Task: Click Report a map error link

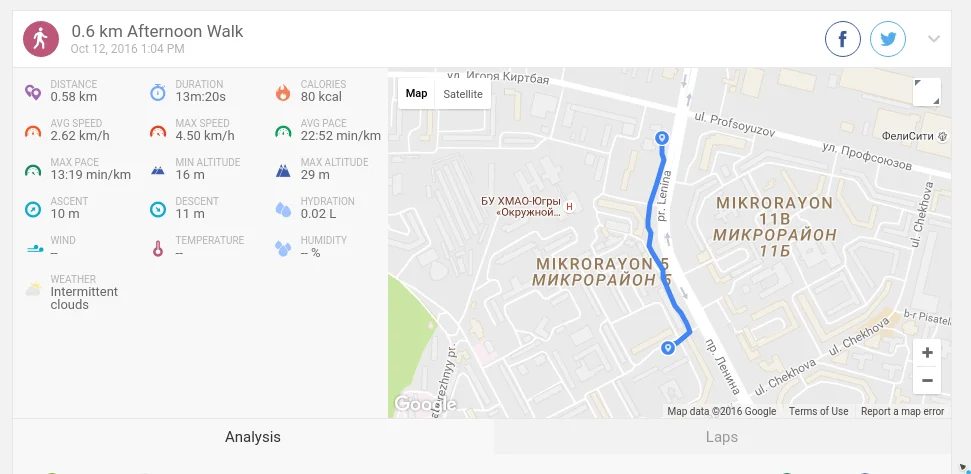Action: (x=902, y=411)
